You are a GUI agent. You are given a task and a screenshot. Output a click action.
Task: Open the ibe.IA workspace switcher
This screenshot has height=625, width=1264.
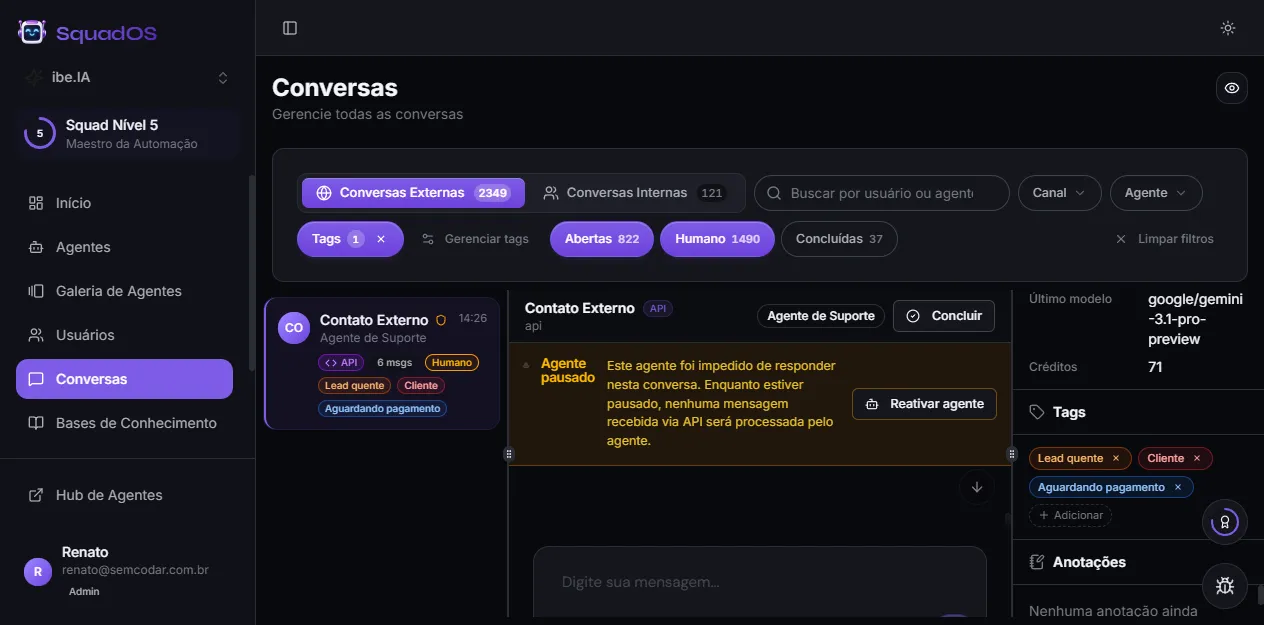(x=127, y=77)
